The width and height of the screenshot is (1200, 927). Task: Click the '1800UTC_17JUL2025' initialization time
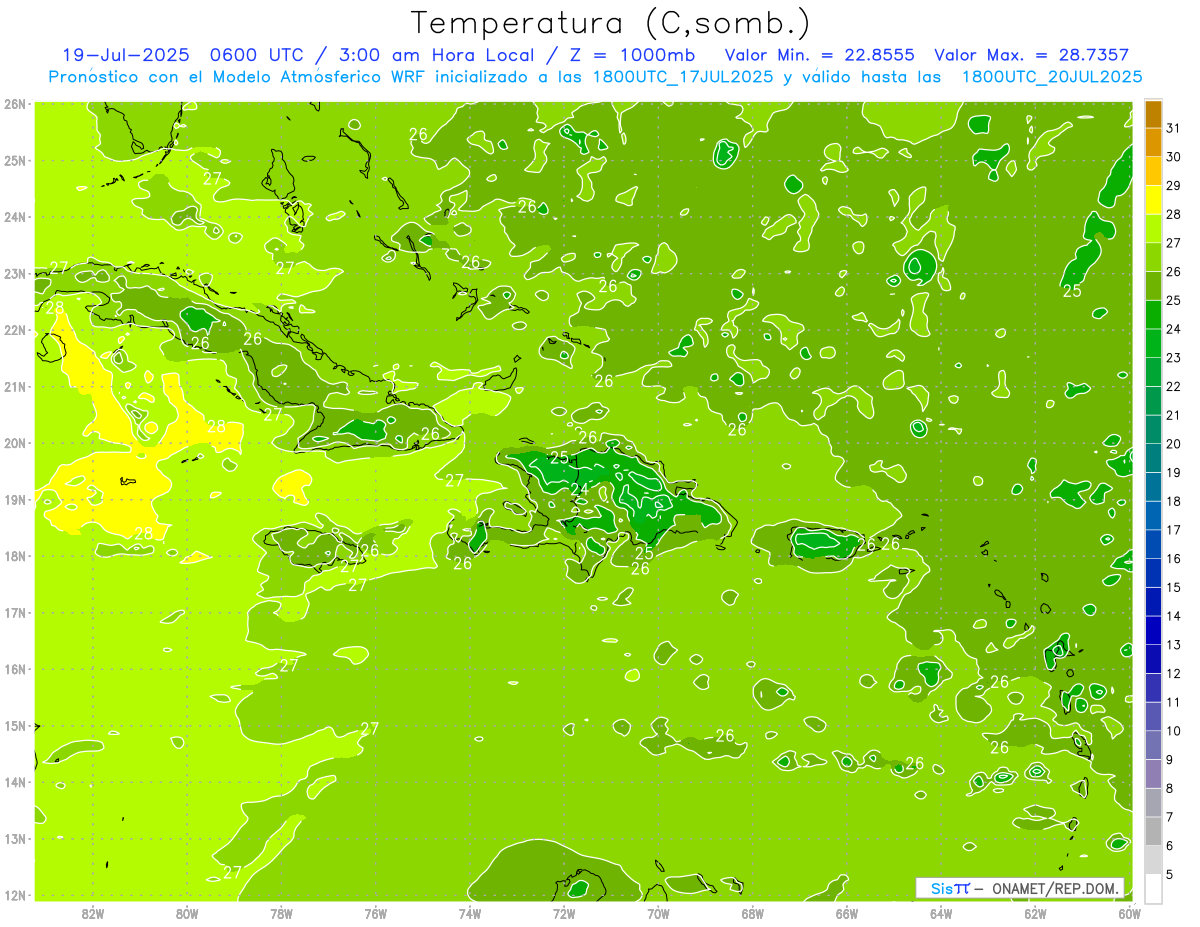click(x=683, y=76)
